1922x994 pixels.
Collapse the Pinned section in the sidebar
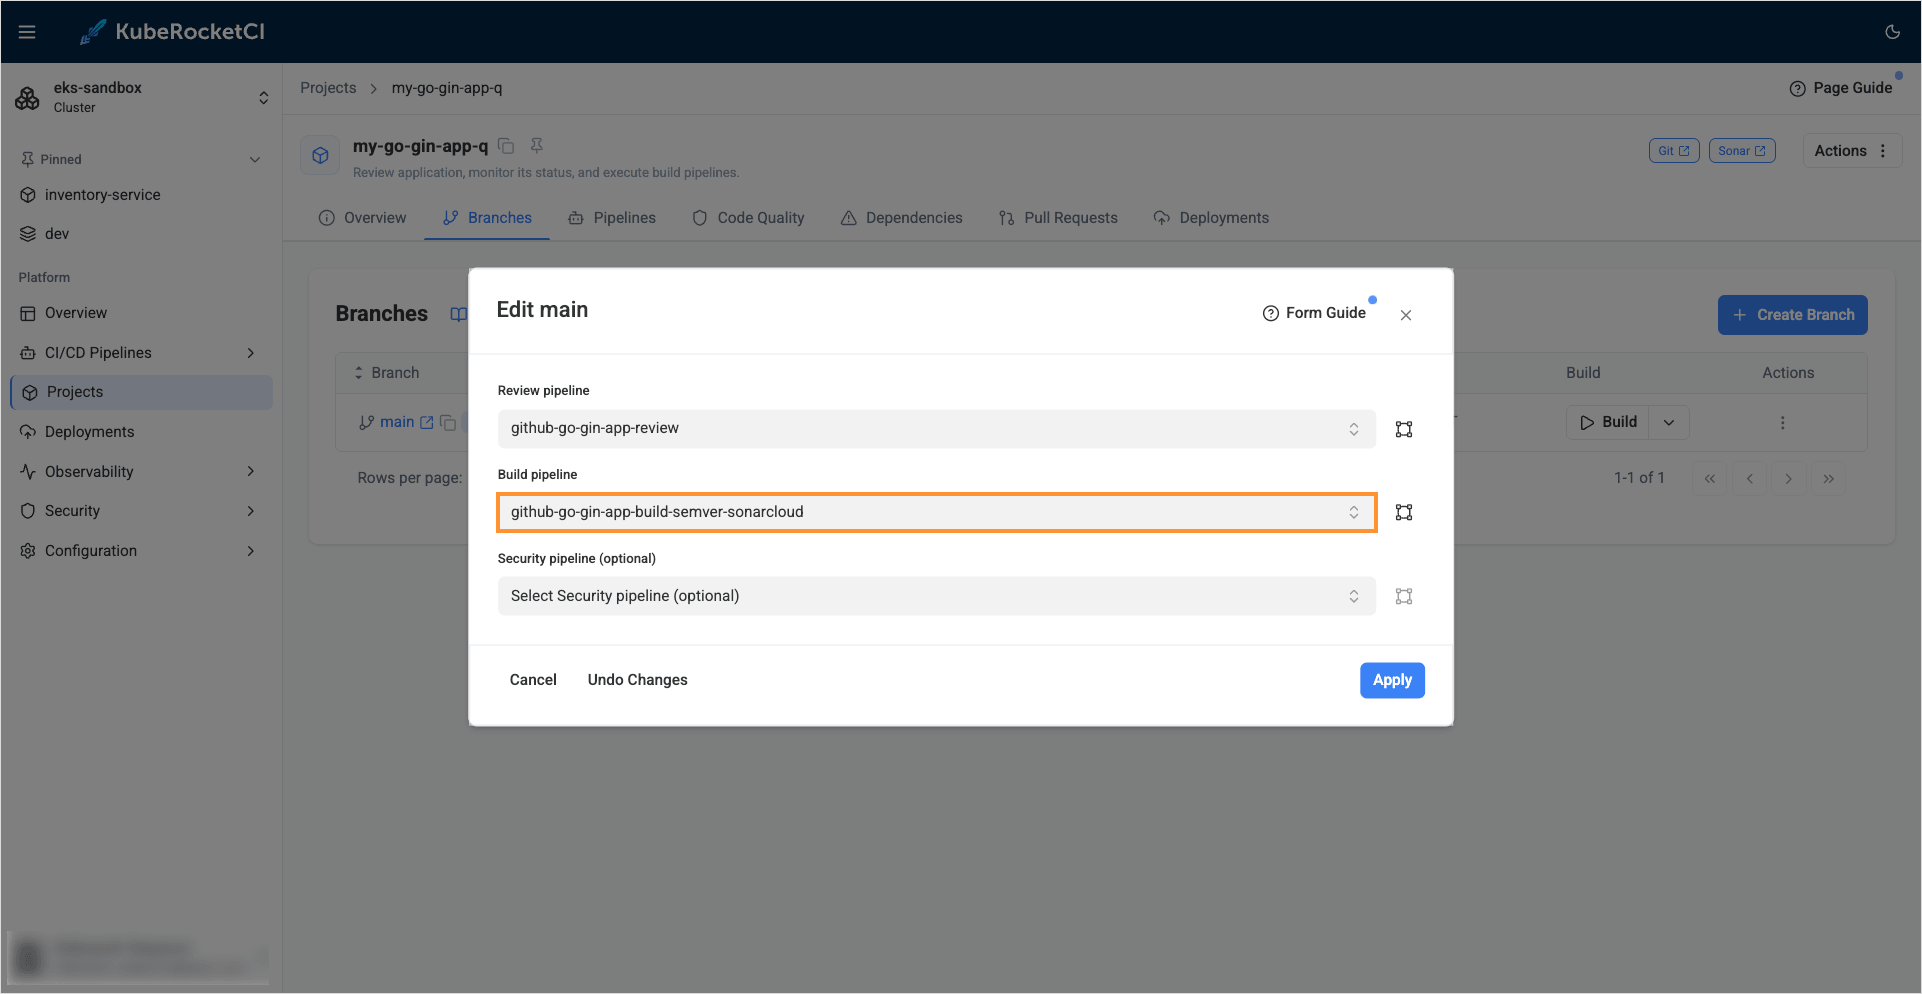255,158
